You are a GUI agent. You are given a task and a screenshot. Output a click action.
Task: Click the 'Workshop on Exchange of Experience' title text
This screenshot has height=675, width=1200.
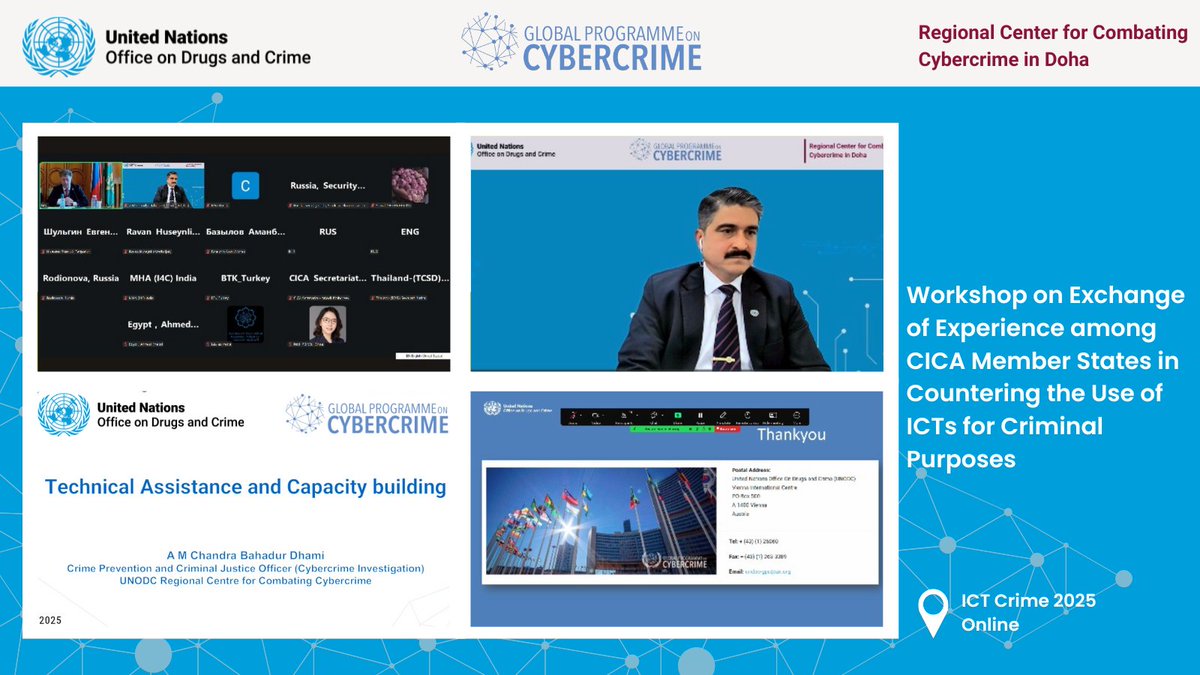(1044, 379)
